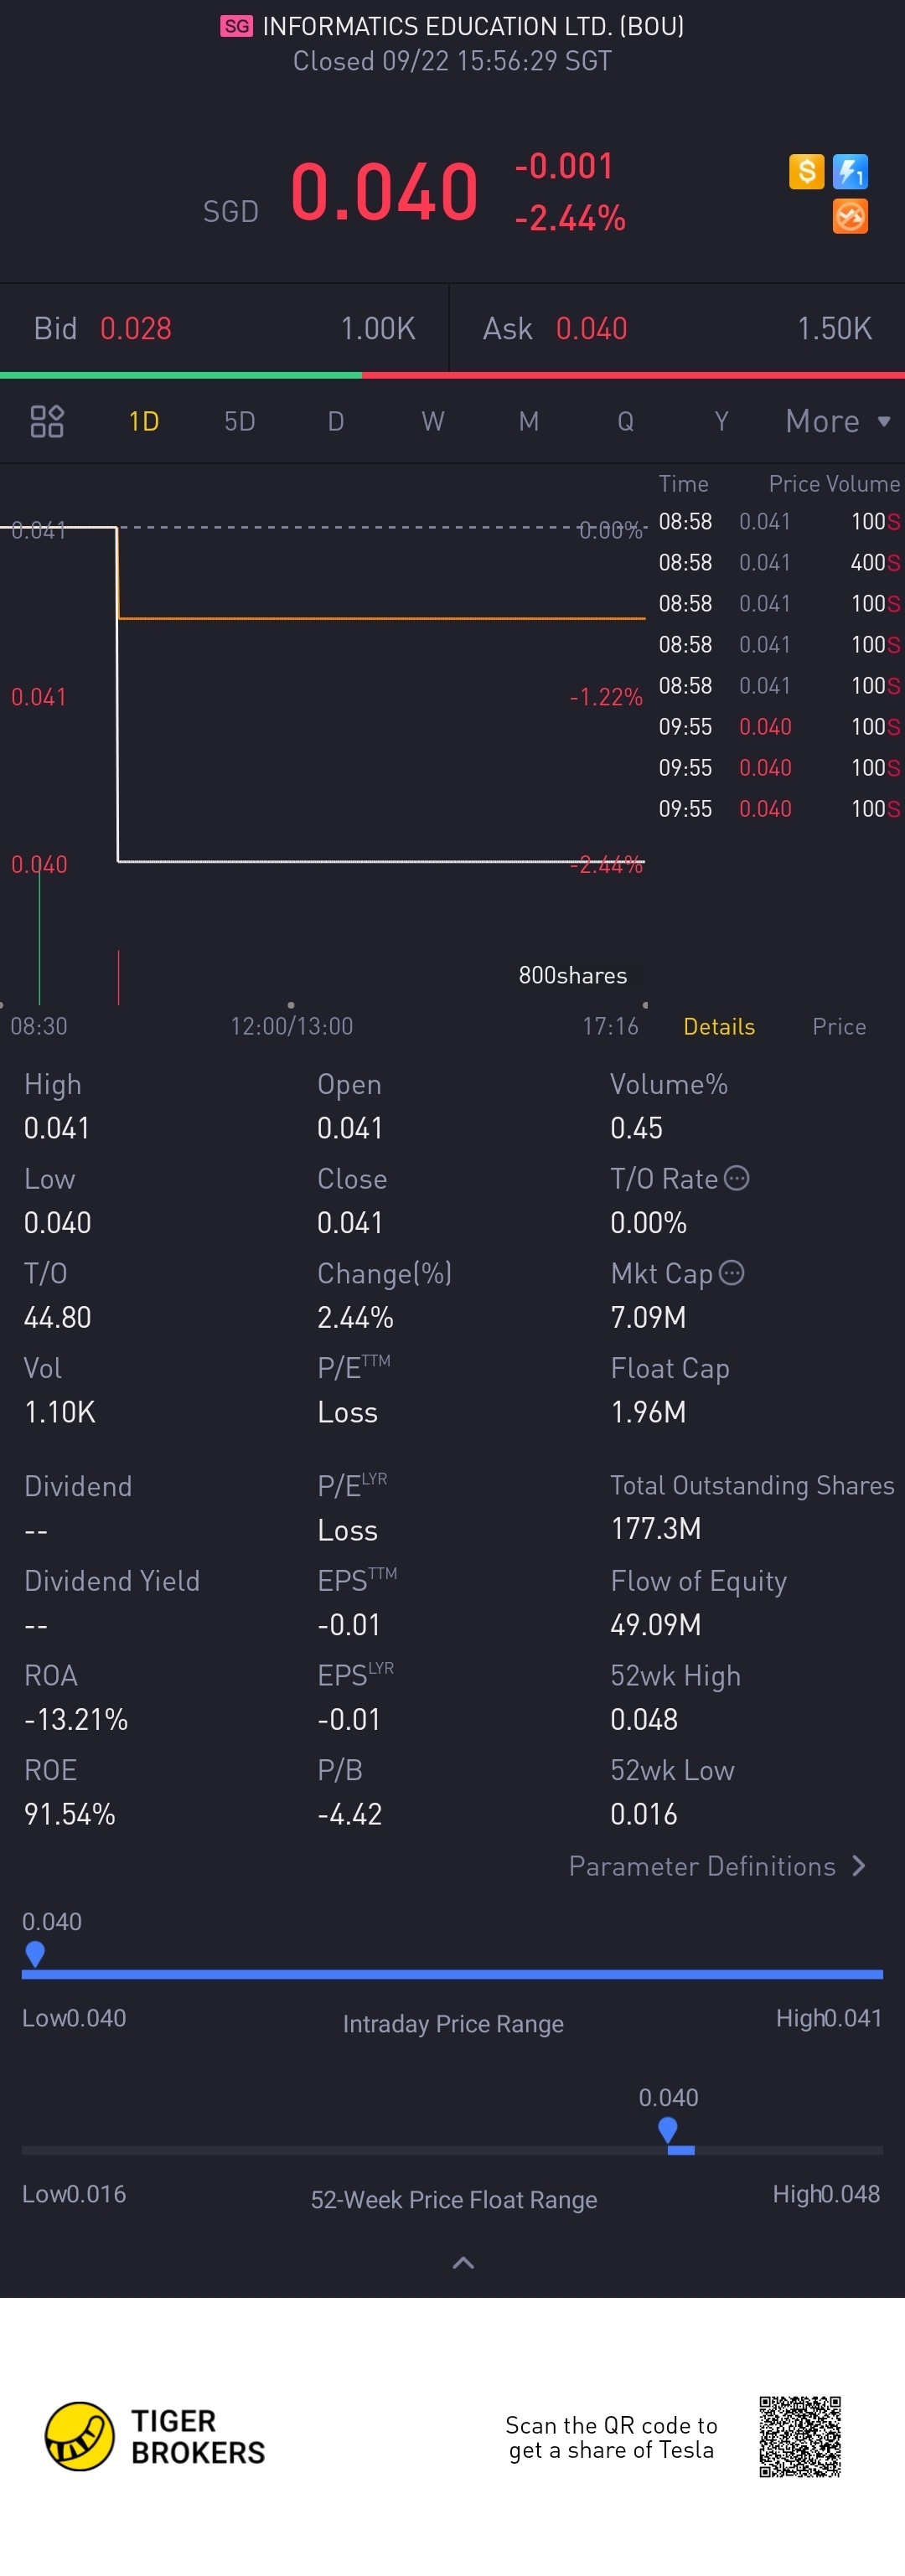
Task: Tap the orange no-short-selling badge
Action: coord(850,216)
